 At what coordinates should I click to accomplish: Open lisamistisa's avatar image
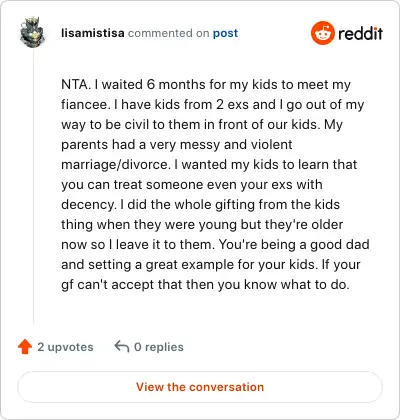(x=32, y=32)
